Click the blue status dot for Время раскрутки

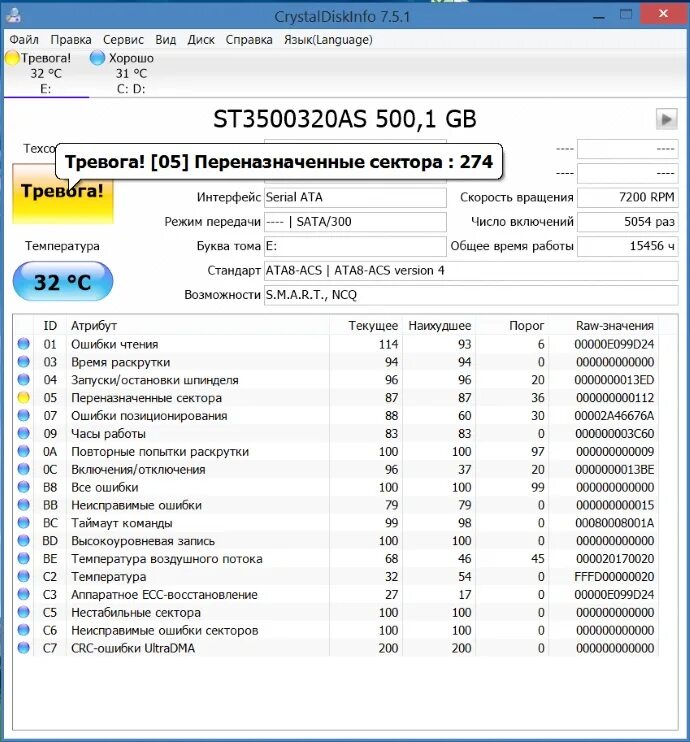[23, 362]
